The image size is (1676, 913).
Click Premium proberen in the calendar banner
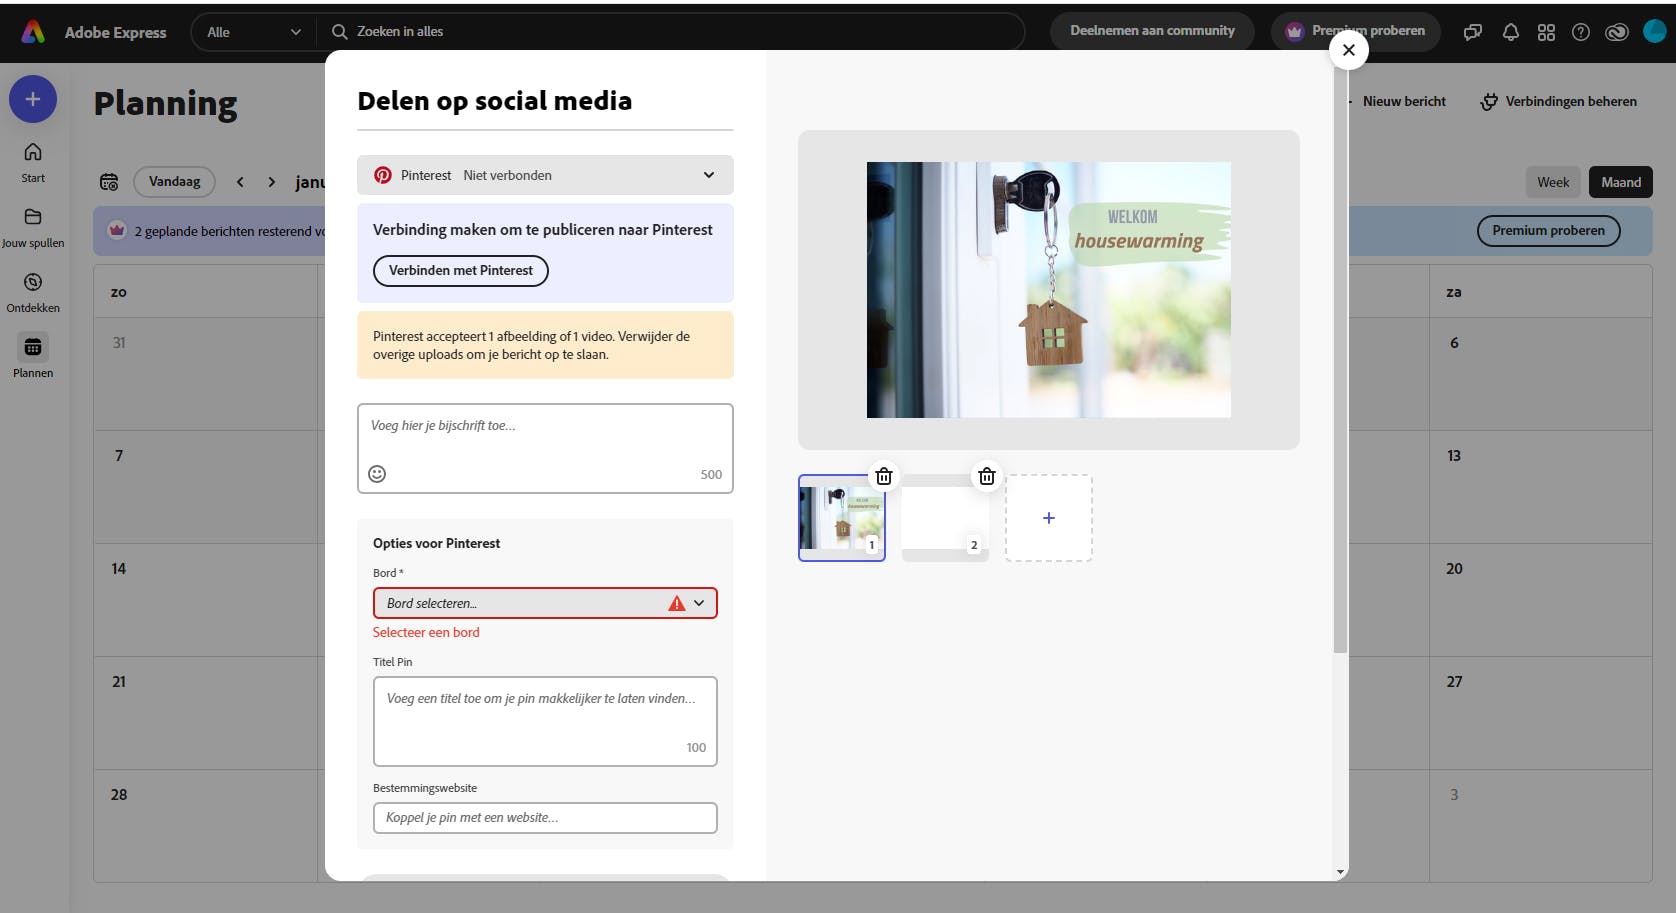[x=1548, y=231]
